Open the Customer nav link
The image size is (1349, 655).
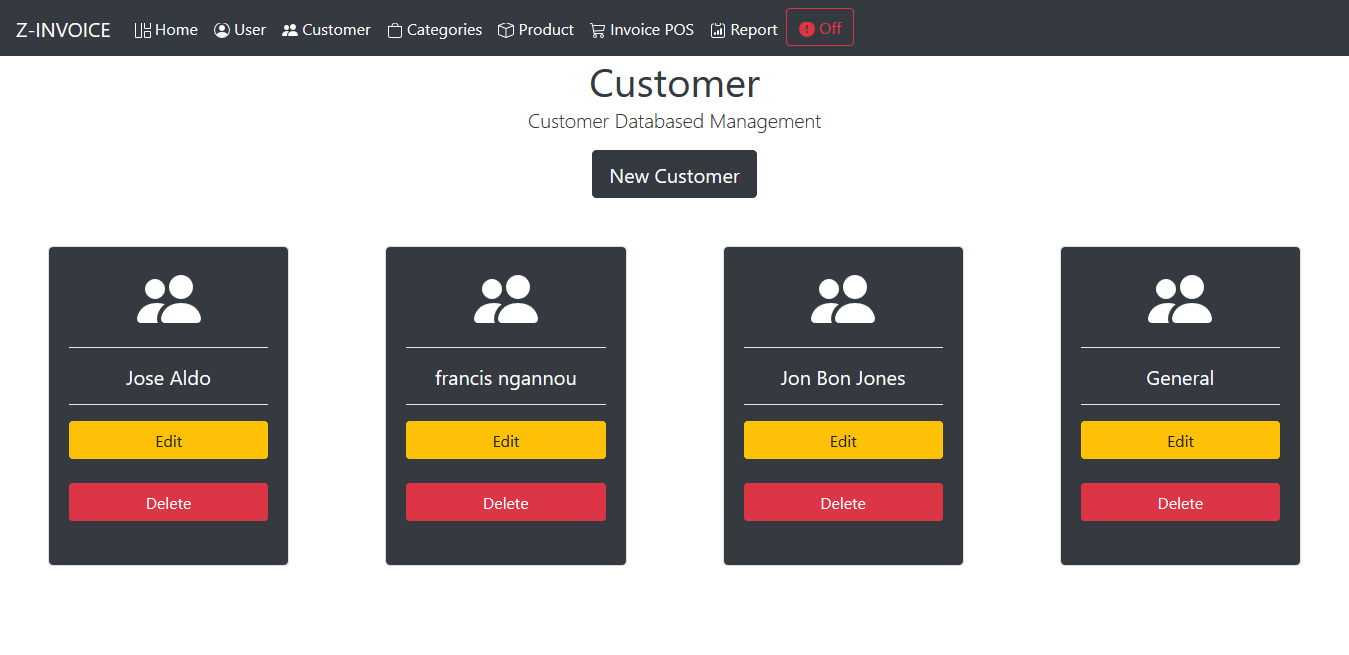(x=326, y=30)
